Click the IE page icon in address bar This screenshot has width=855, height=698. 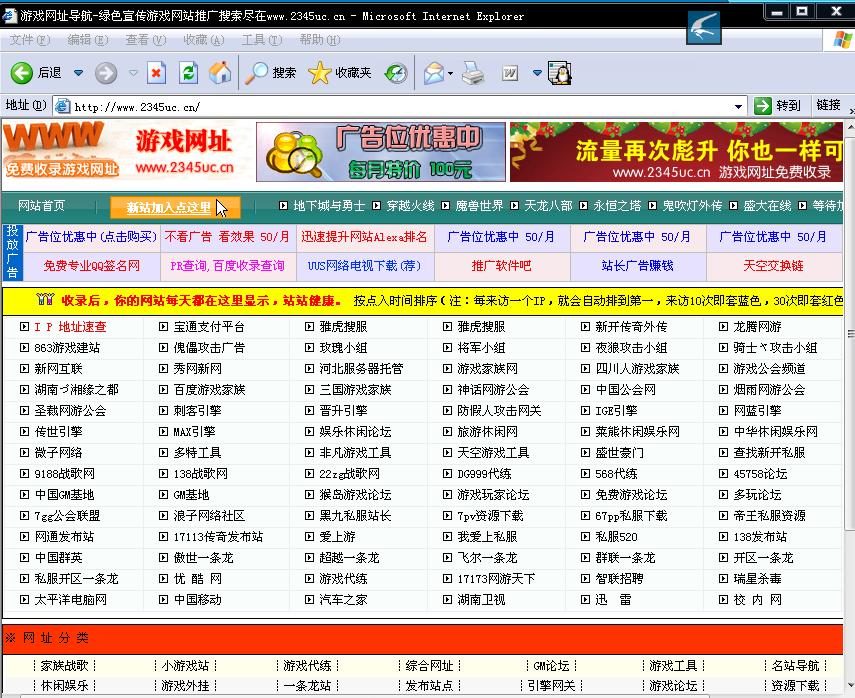point(62,105)
